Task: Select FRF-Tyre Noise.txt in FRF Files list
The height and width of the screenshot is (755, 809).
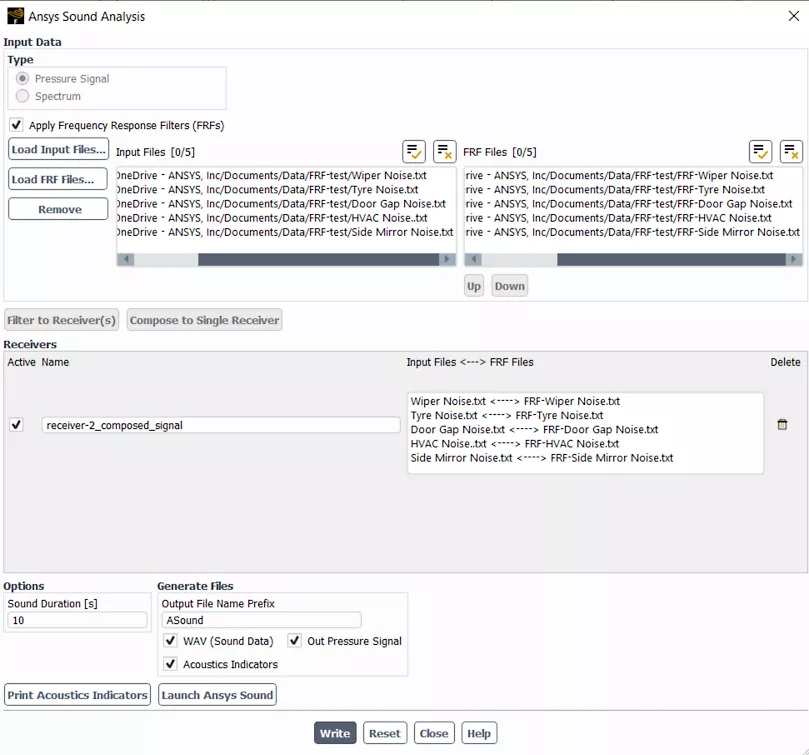Action: (633, 189)
